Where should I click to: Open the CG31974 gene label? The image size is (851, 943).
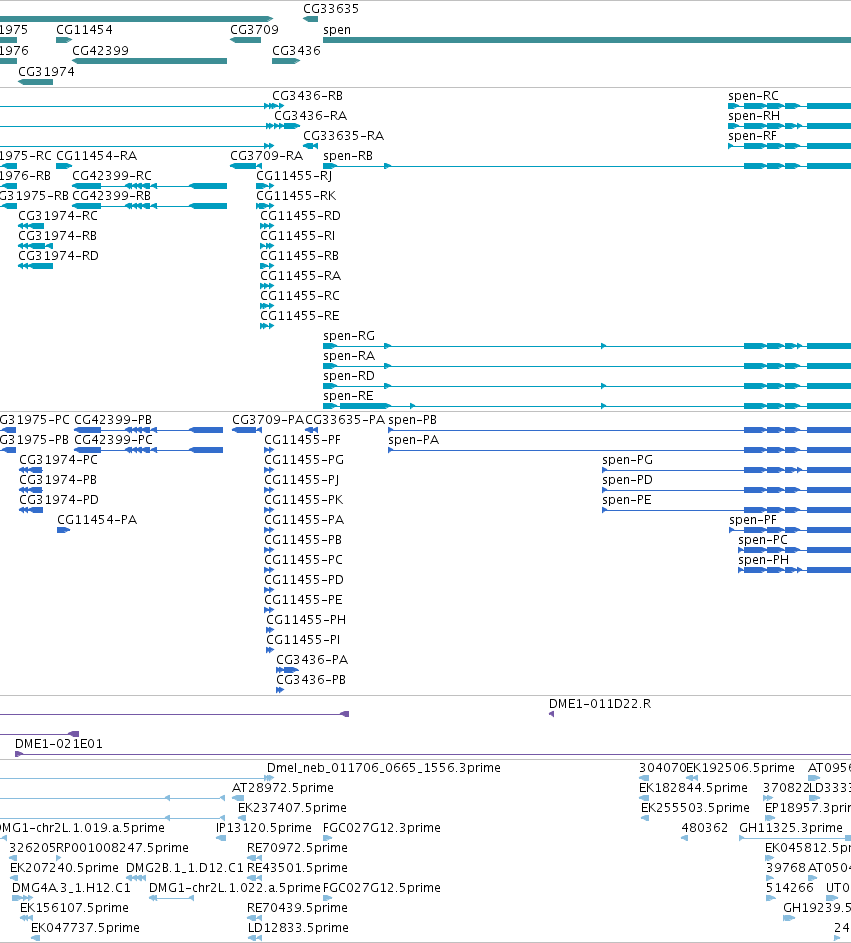click(46, 72)
